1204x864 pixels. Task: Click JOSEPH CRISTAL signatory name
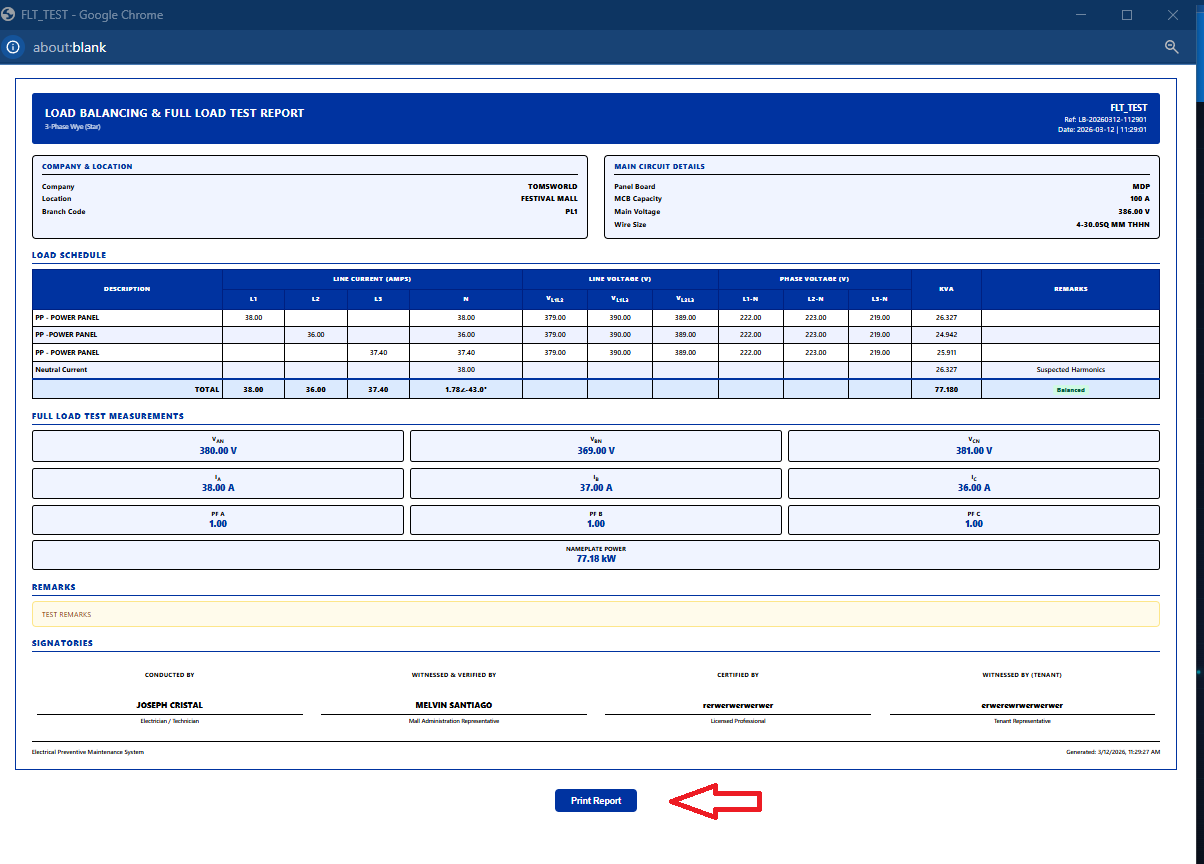pyautogui.click(x=169, y=705)
